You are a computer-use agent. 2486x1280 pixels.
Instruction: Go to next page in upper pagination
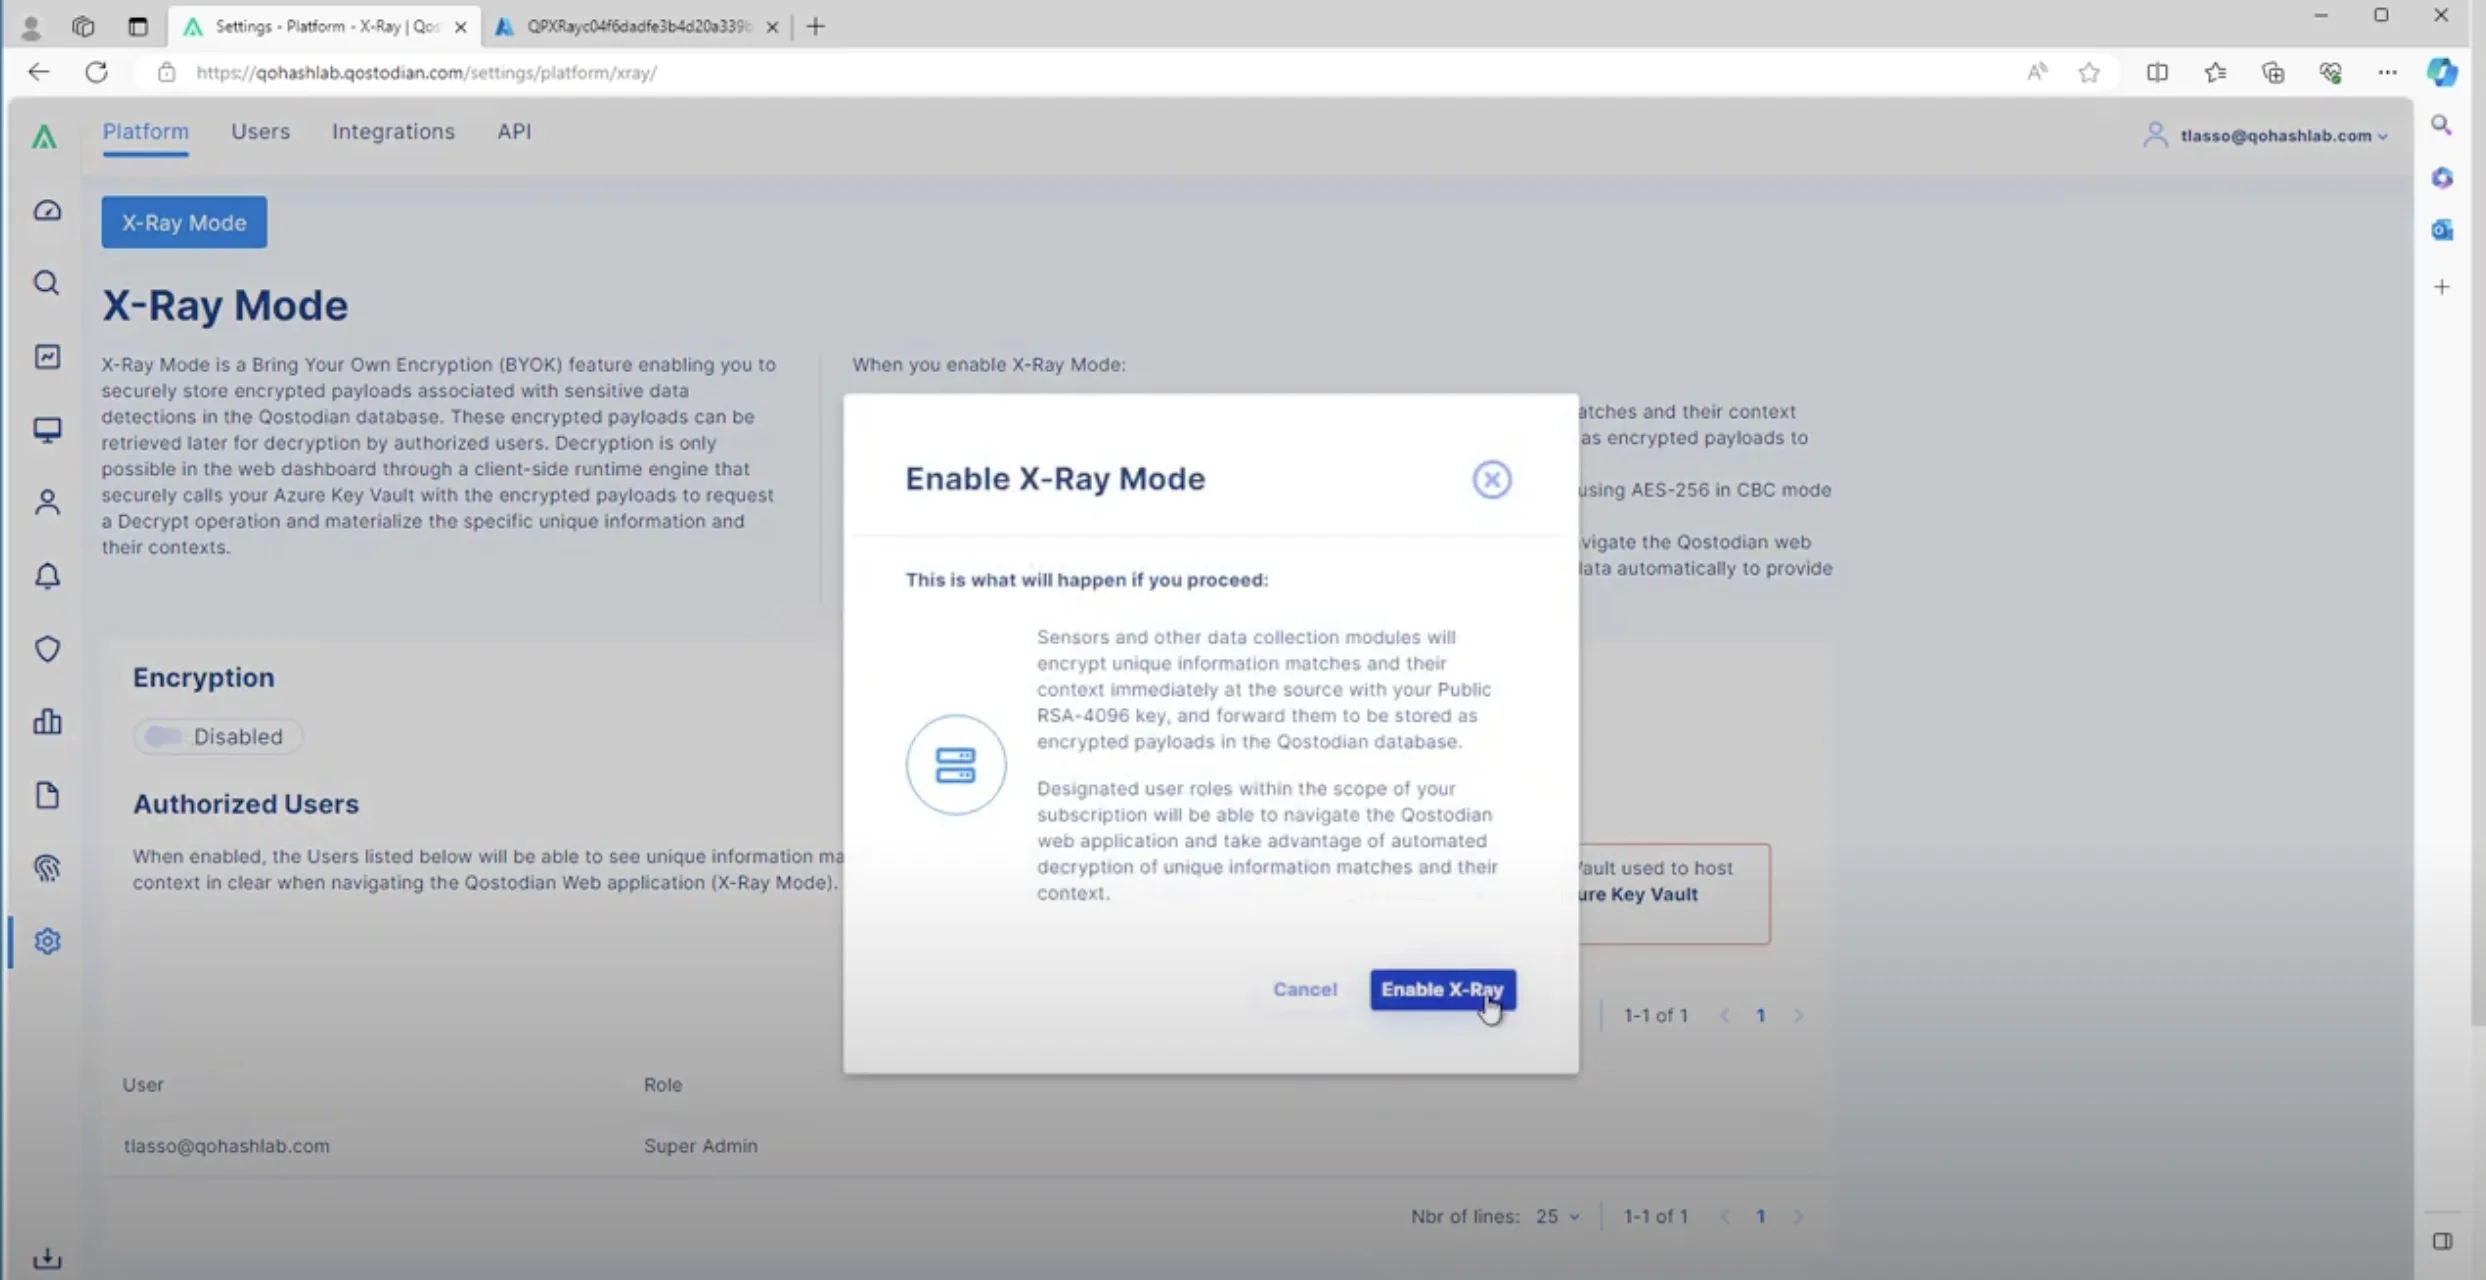pyautogui.click(x=1798, y=1015)
